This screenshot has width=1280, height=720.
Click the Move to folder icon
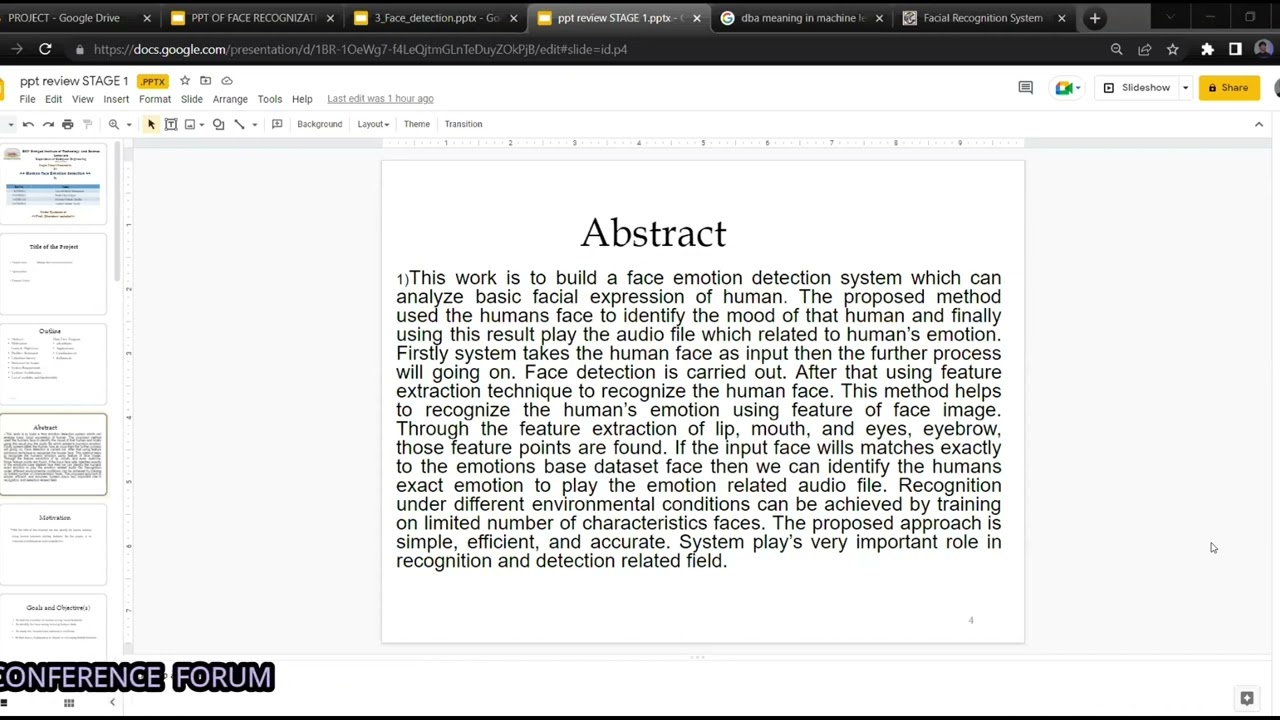[205, 81]
